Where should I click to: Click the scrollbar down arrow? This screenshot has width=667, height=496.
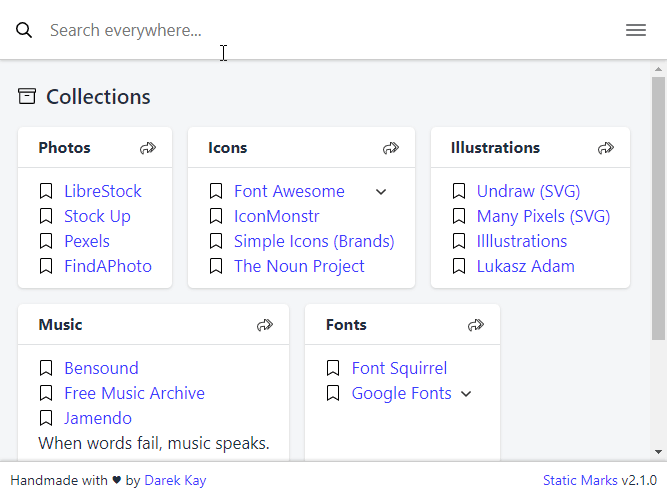(658, 453)
